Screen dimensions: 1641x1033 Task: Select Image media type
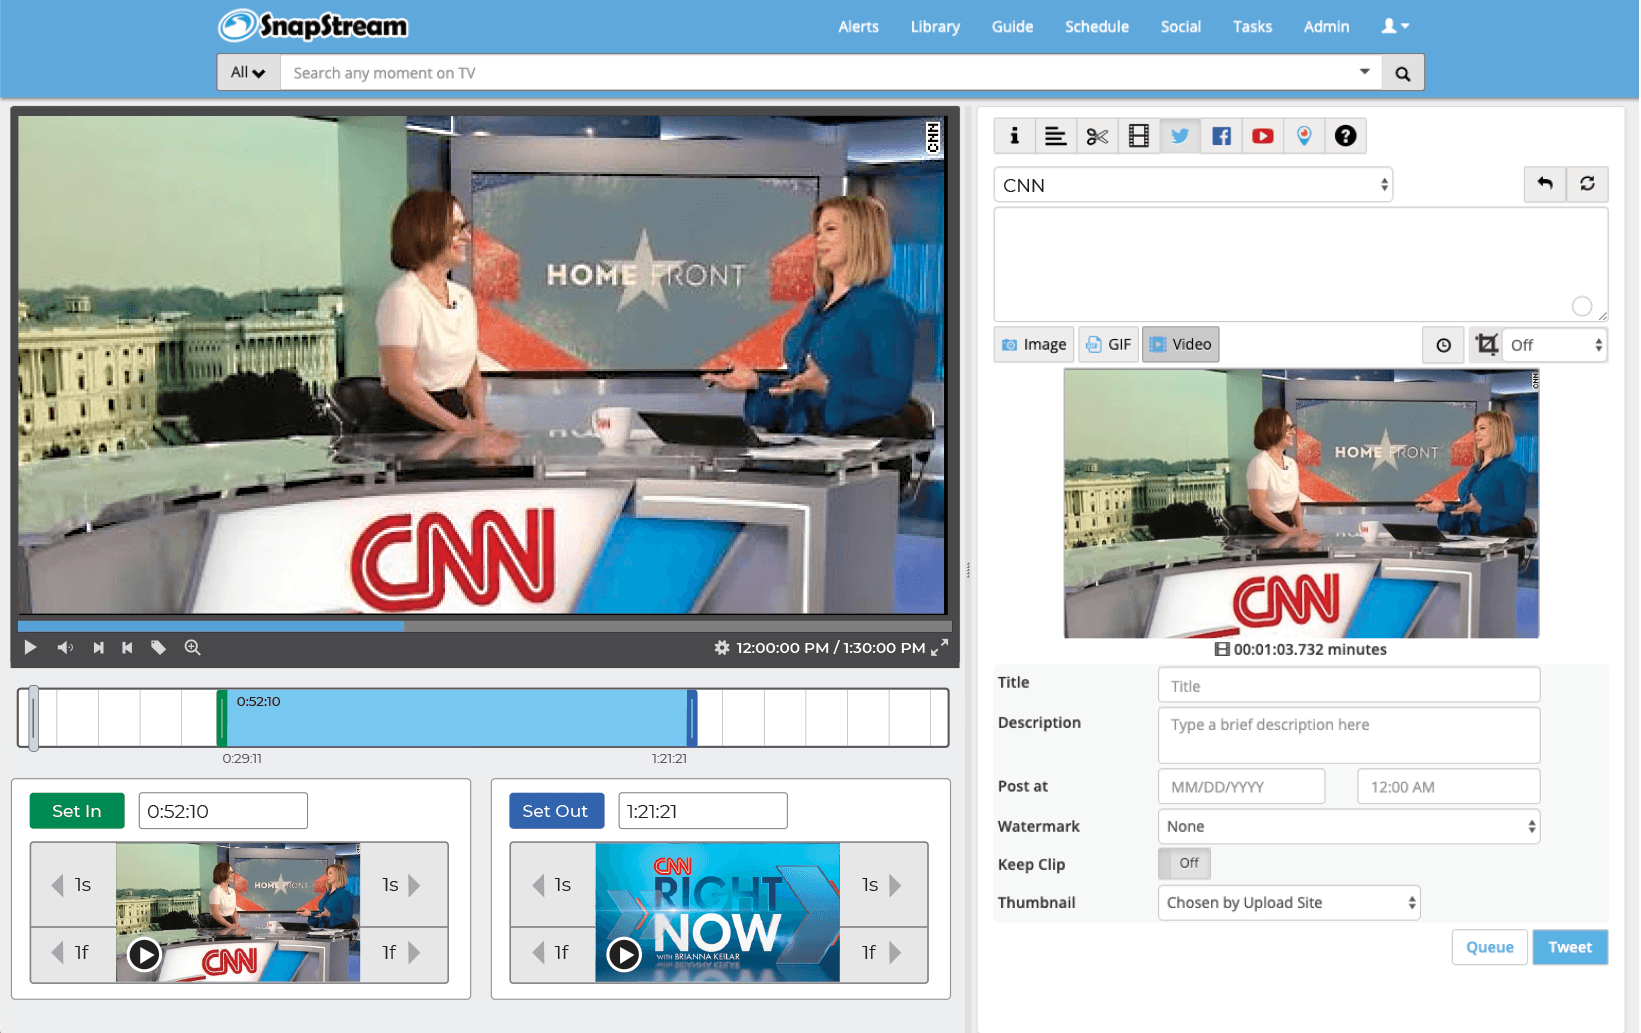1034,345
